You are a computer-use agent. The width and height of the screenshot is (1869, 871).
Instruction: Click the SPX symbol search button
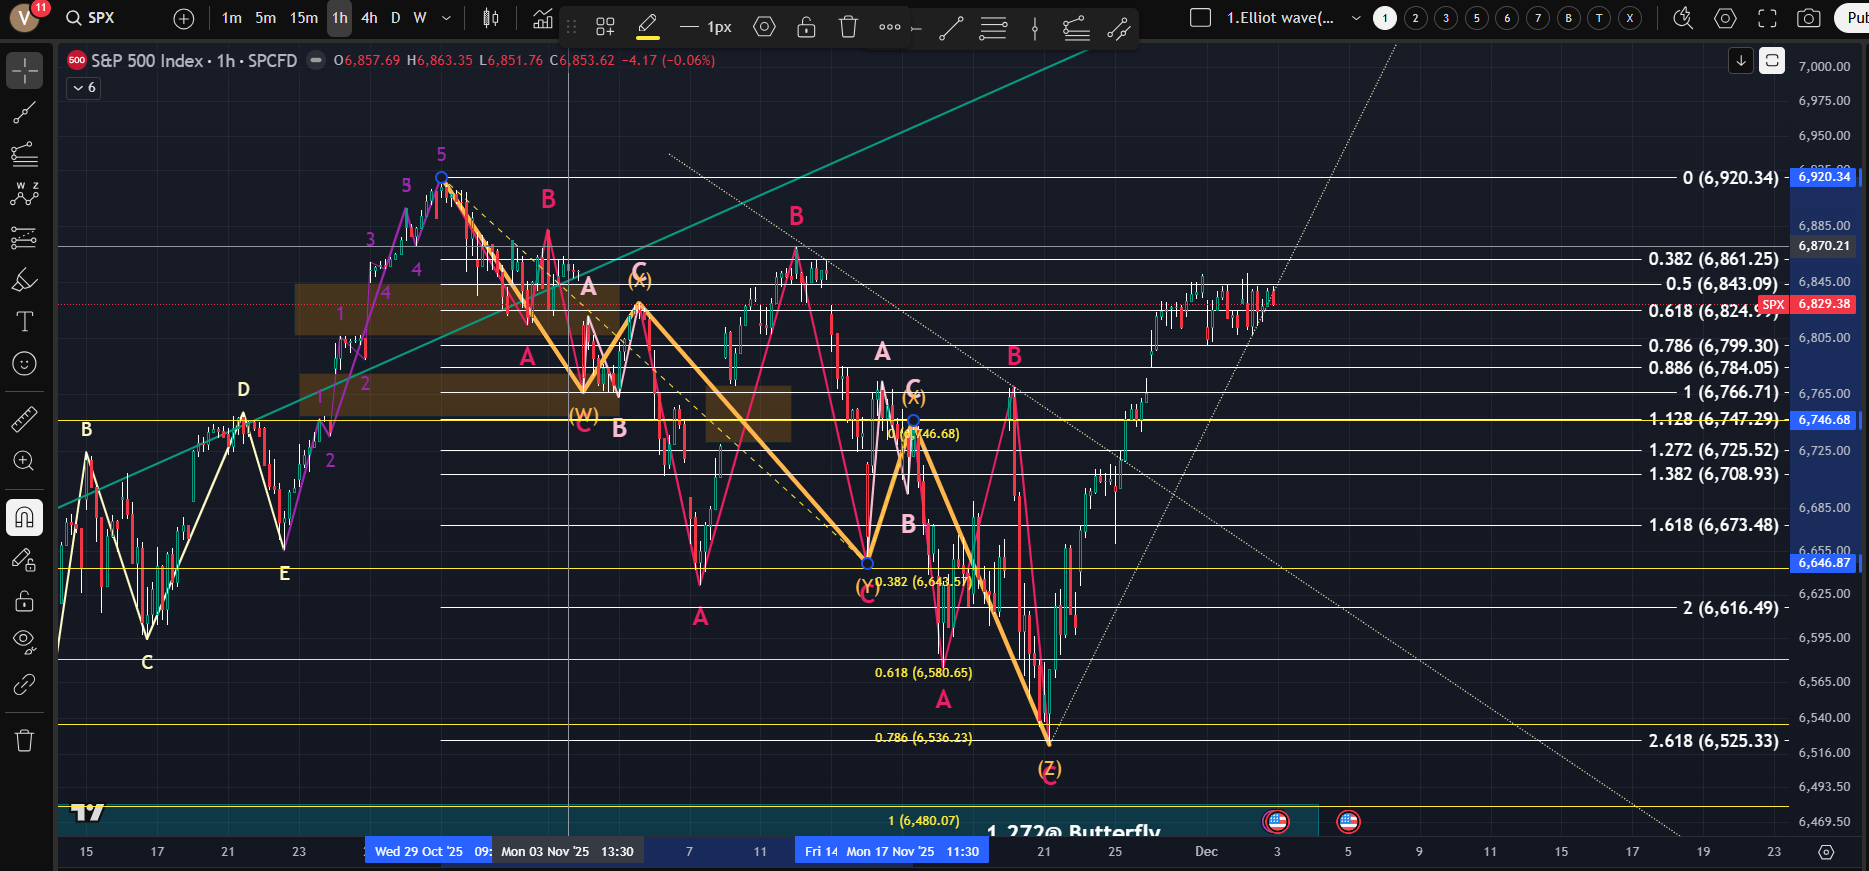[x=90, y=18]
